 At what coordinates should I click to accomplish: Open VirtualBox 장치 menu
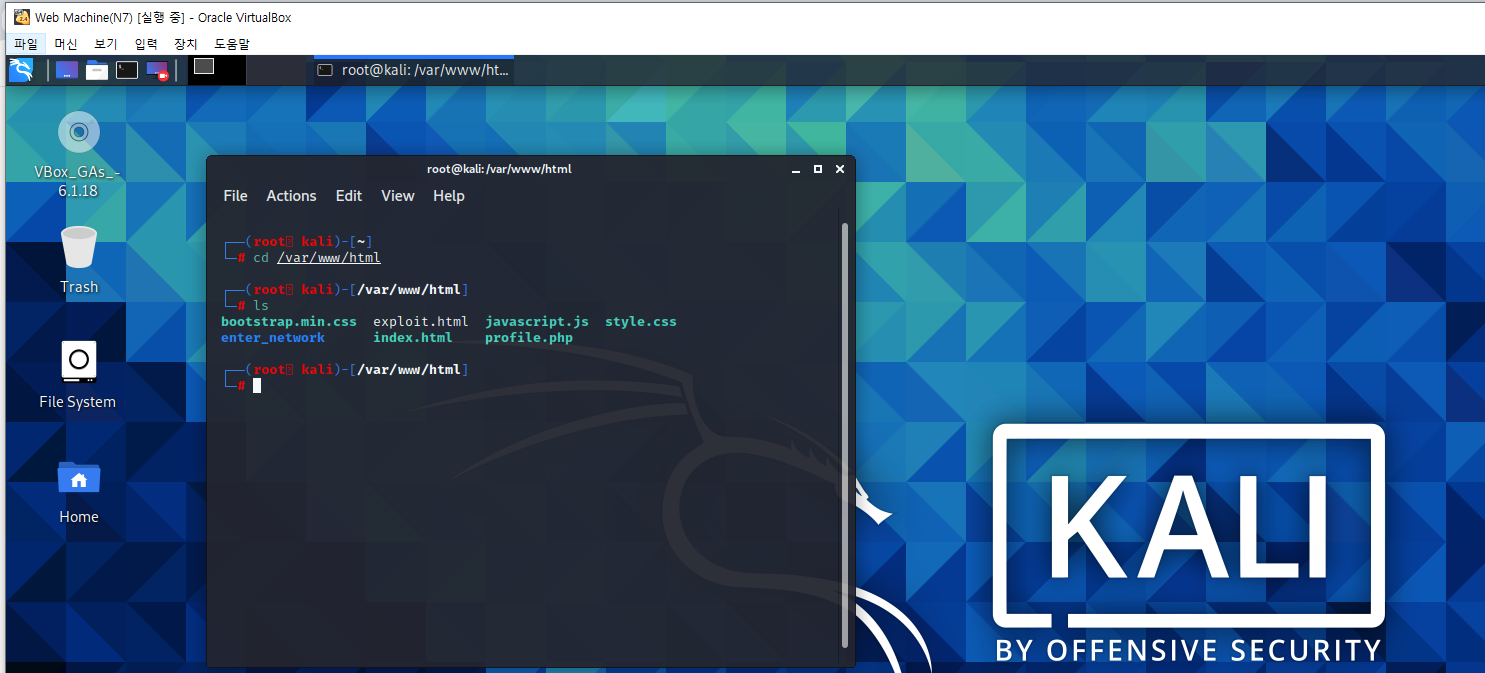coord(186,44)
